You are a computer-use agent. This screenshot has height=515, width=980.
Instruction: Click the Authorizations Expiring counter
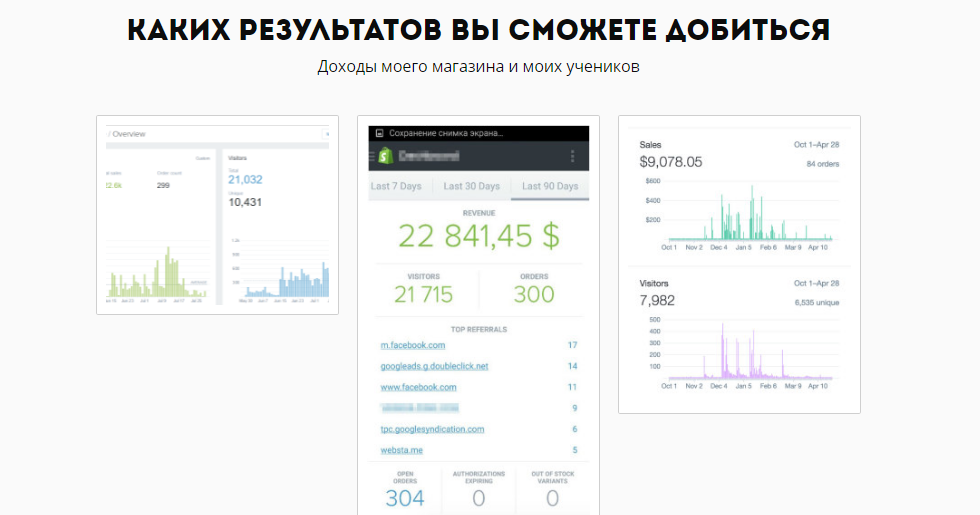[479, 489]
